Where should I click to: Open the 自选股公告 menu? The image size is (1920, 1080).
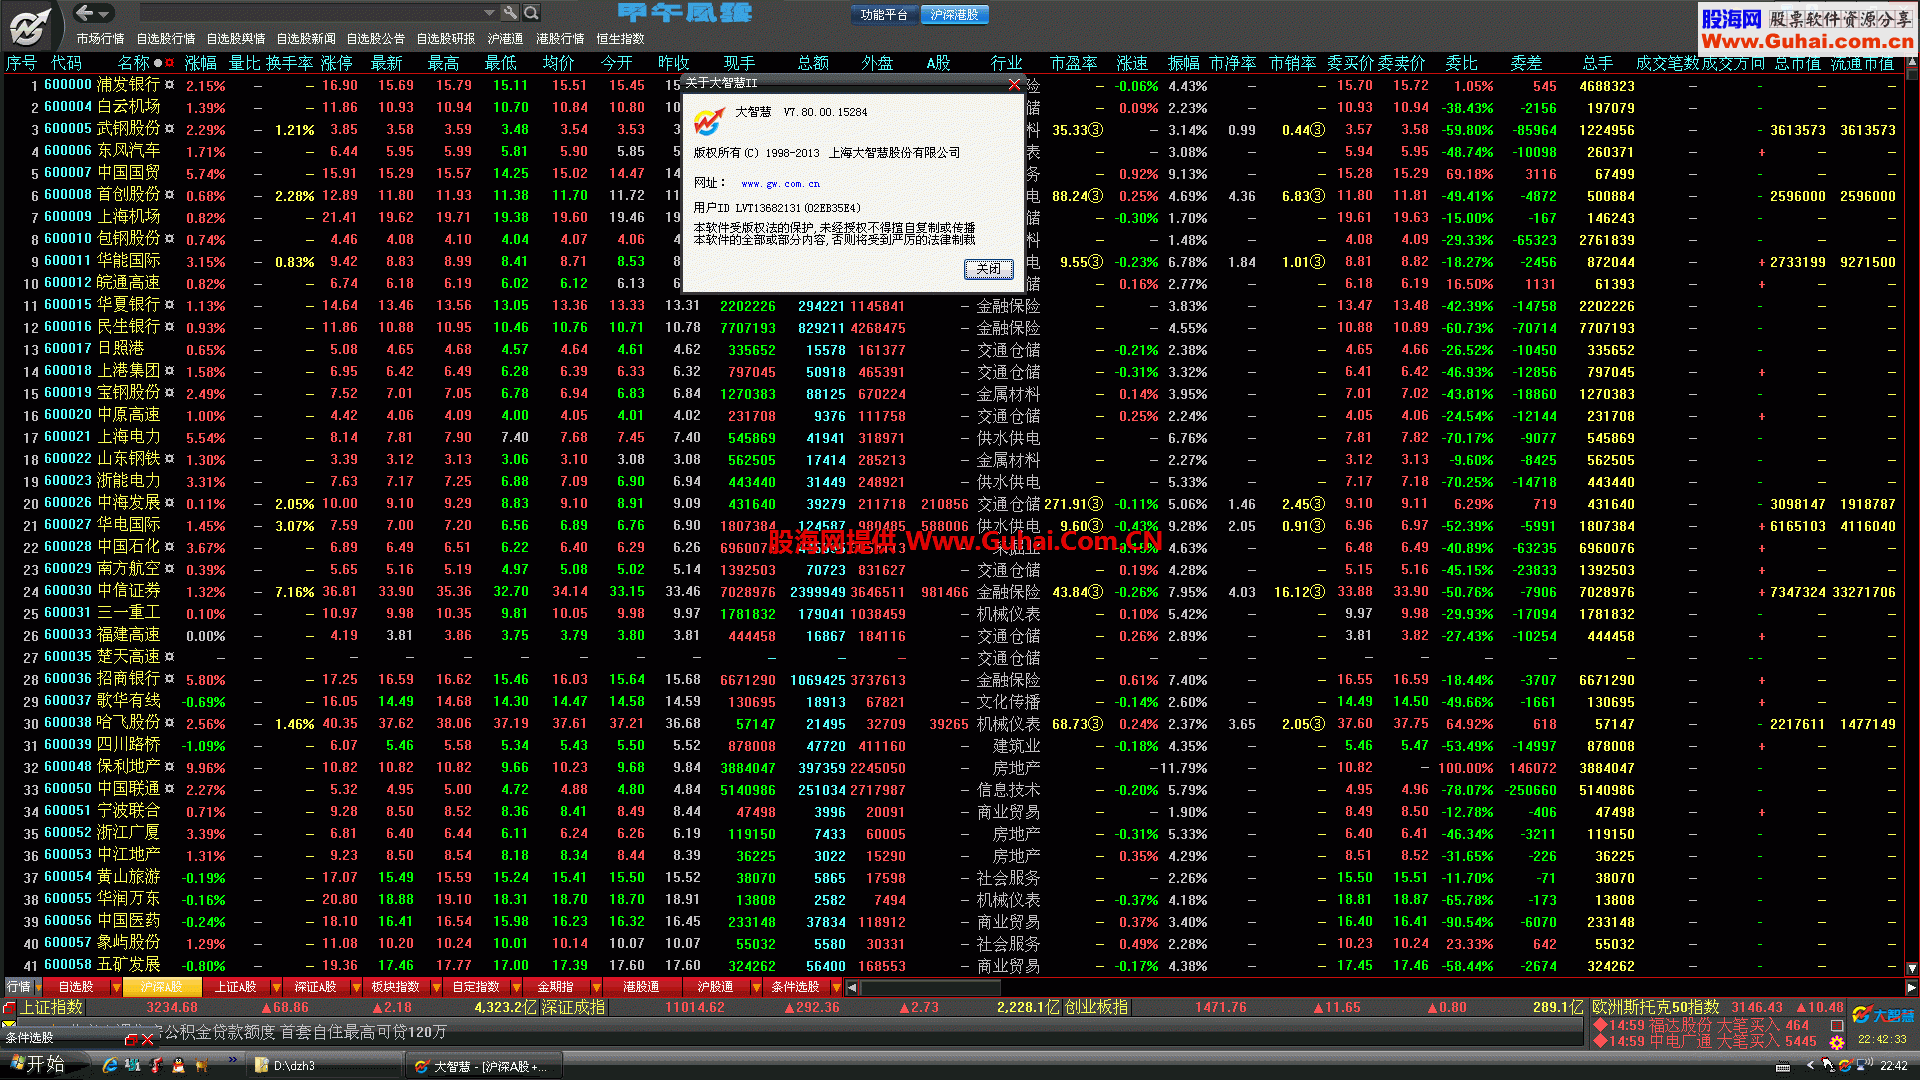pyautogui.click(x=376, y=39)
